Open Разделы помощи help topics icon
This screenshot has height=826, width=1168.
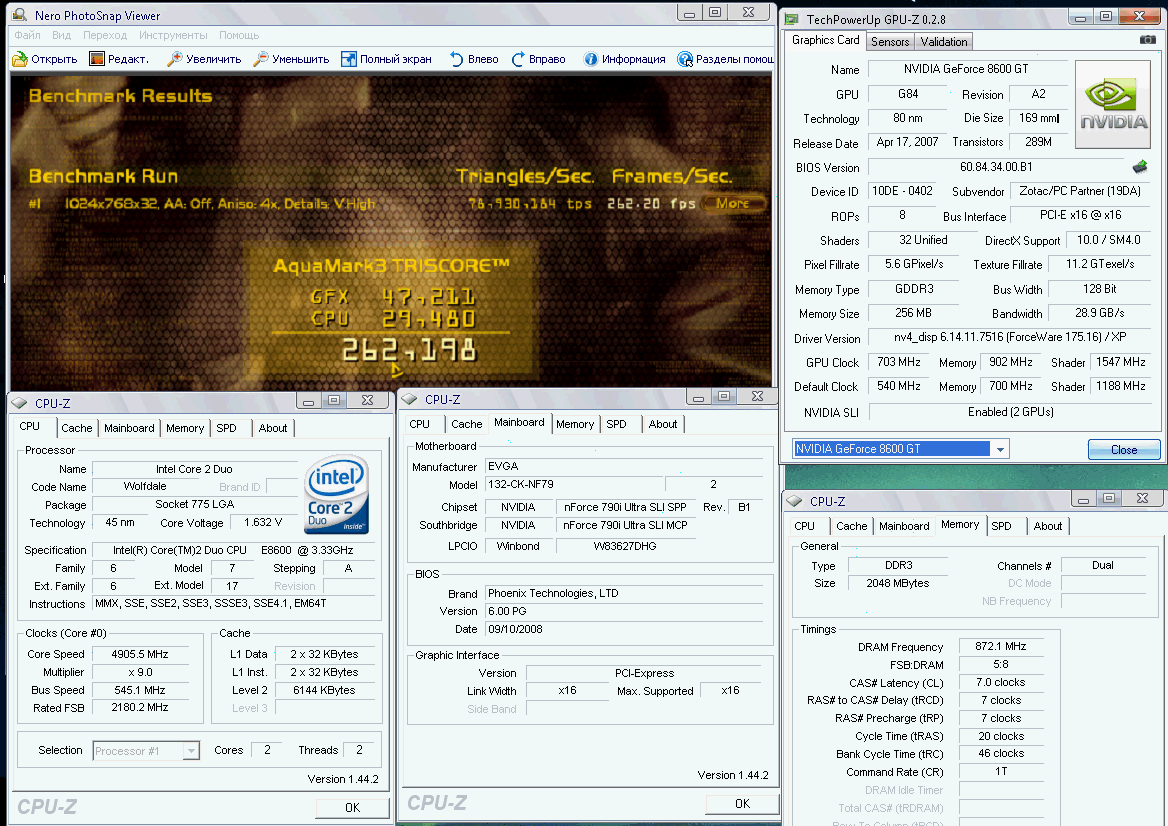pos(685,59)
